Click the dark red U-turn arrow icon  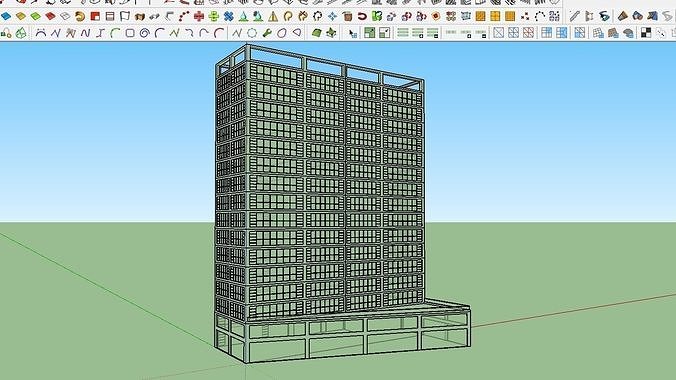(x=362, y=16)
